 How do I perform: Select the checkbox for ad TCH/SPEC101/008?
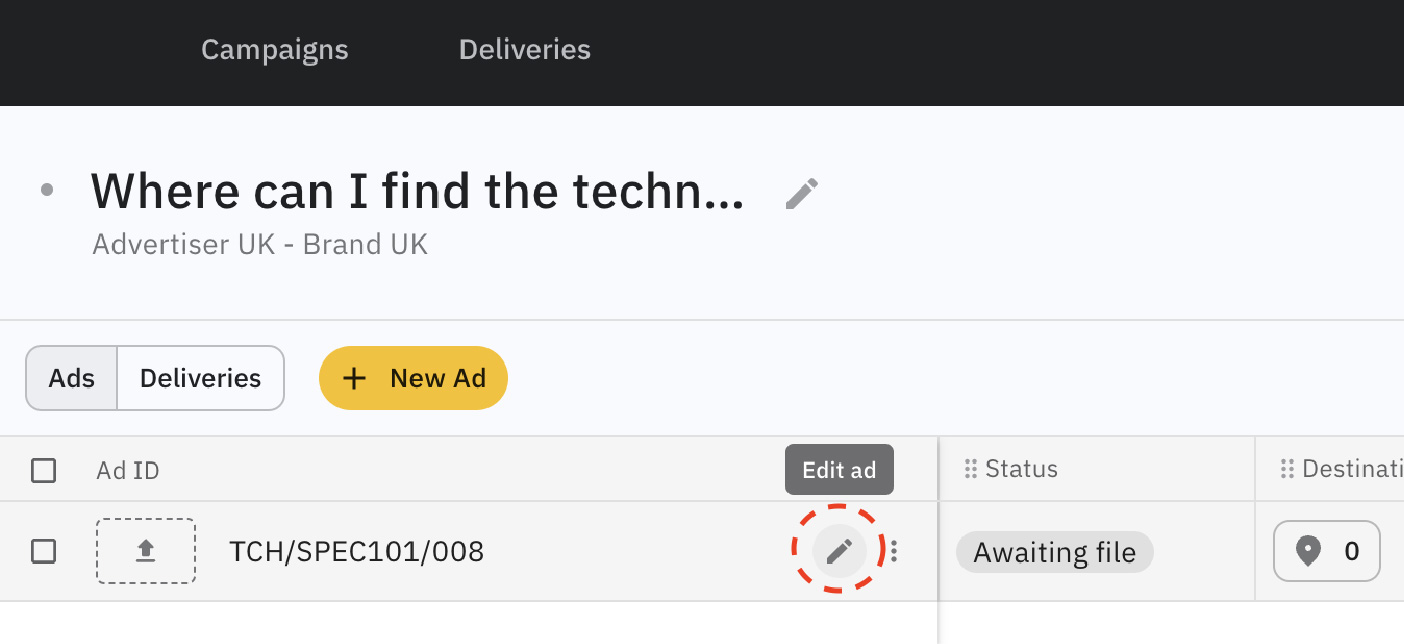(x=44, y=551)
